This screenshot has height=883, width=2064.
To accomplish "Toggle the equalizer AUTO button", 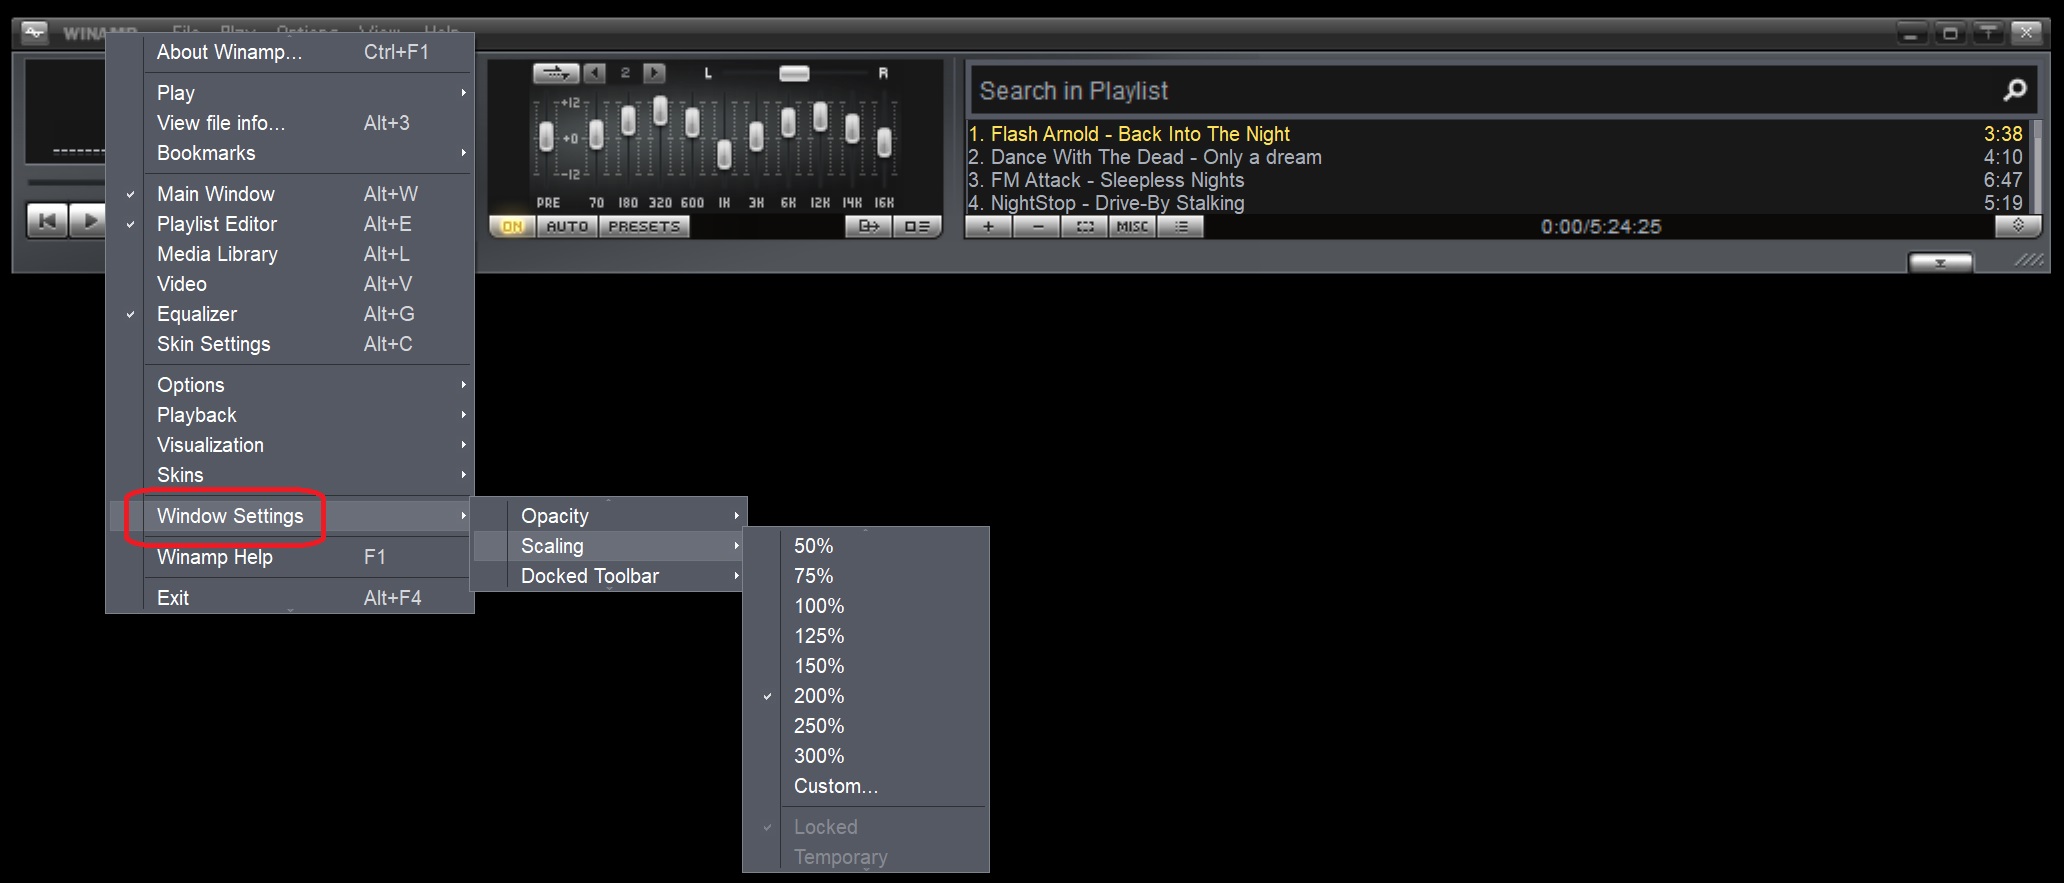I will click(567, 227).
